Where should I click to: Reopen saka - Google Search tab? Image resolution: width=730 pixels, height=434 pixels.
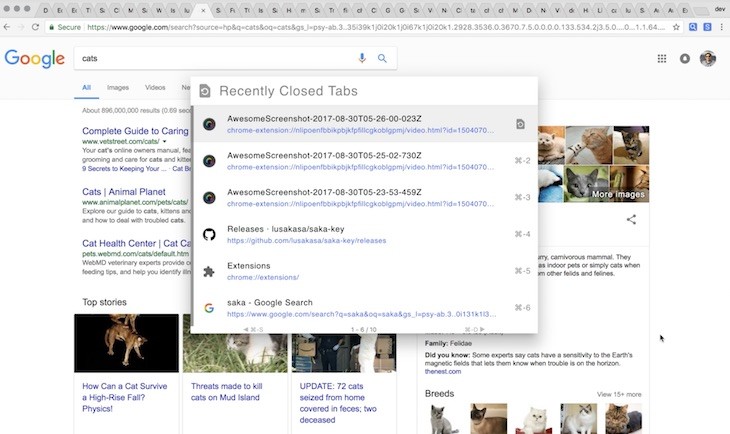(365, 308)
